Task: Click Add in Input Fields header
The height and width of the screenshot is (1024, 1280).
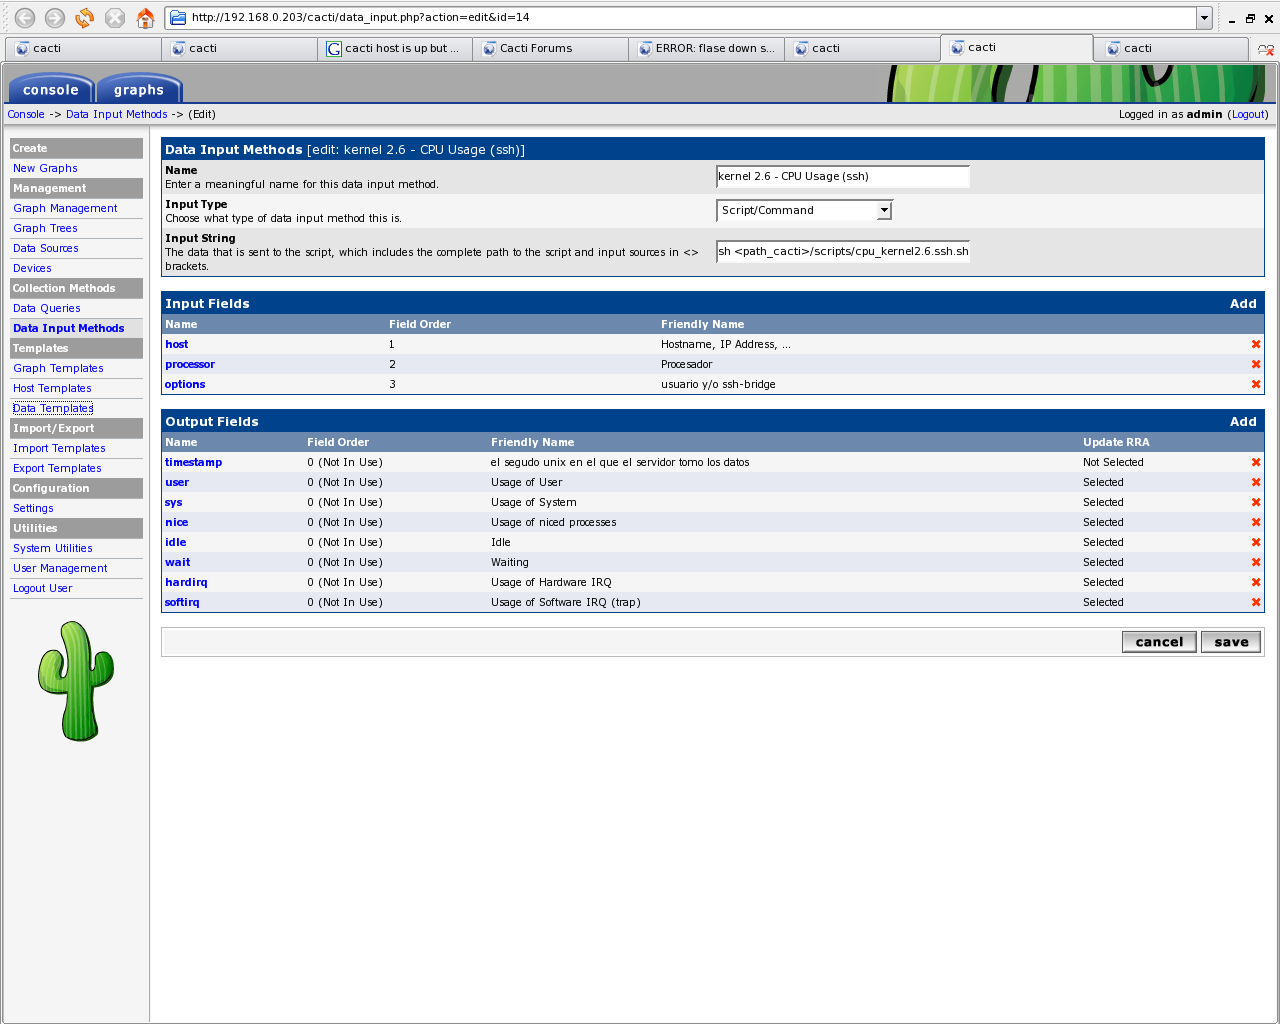Action: [x=1243, y=304]
